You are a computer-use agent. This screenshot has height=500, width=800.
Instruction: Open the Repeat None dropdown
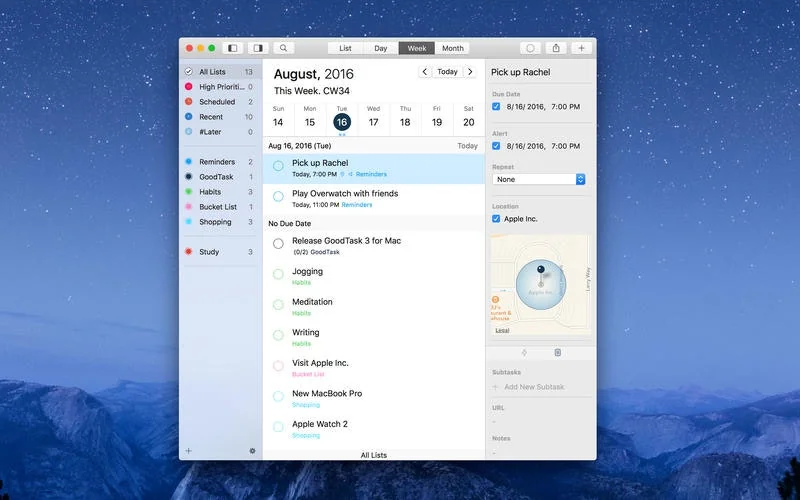point(539,180)
